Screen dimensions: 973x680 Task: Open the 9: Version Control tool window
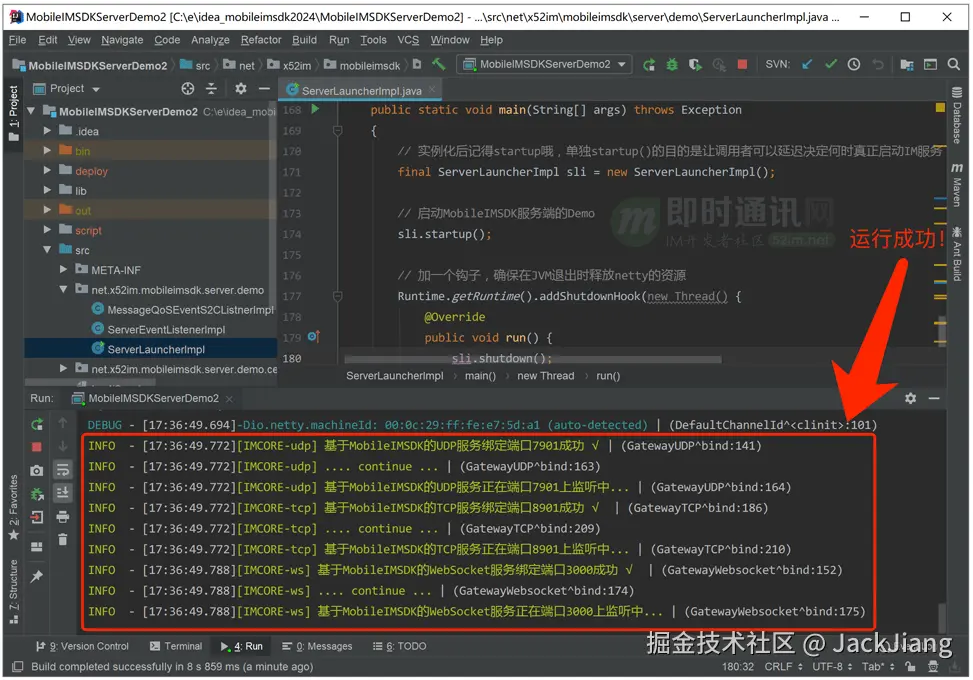[82, 646]
